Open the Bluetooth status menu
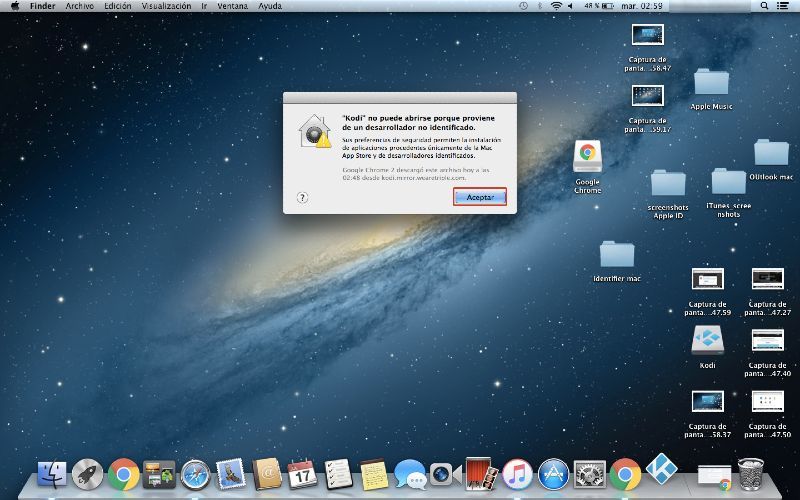Image resolution: width=800 pixels, height=500 pixels. pyautogui.click(x=540, y=6)
